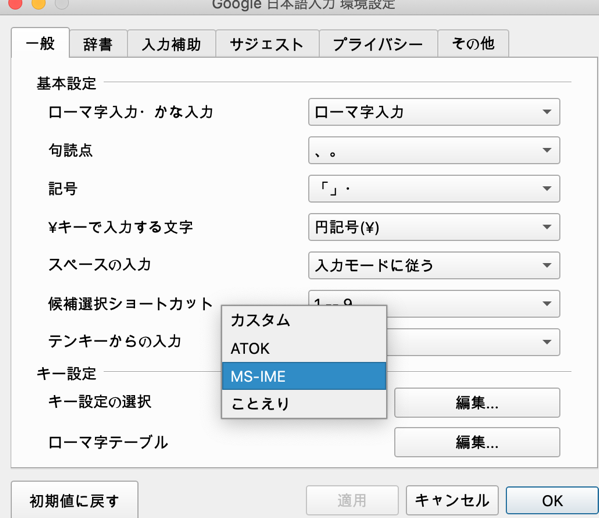Confirm settings with the OK button
This screenshot has width=599, height=518.
[552, 500]
